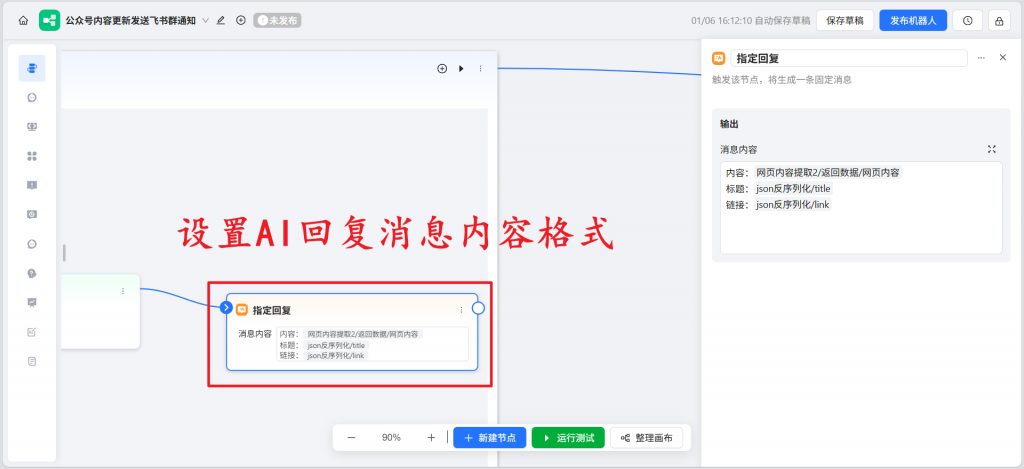This screenshot has width=1024, height=469.
Task: Click the canvas node's json反序列化/title tag
Action: [x=336, y=345]
